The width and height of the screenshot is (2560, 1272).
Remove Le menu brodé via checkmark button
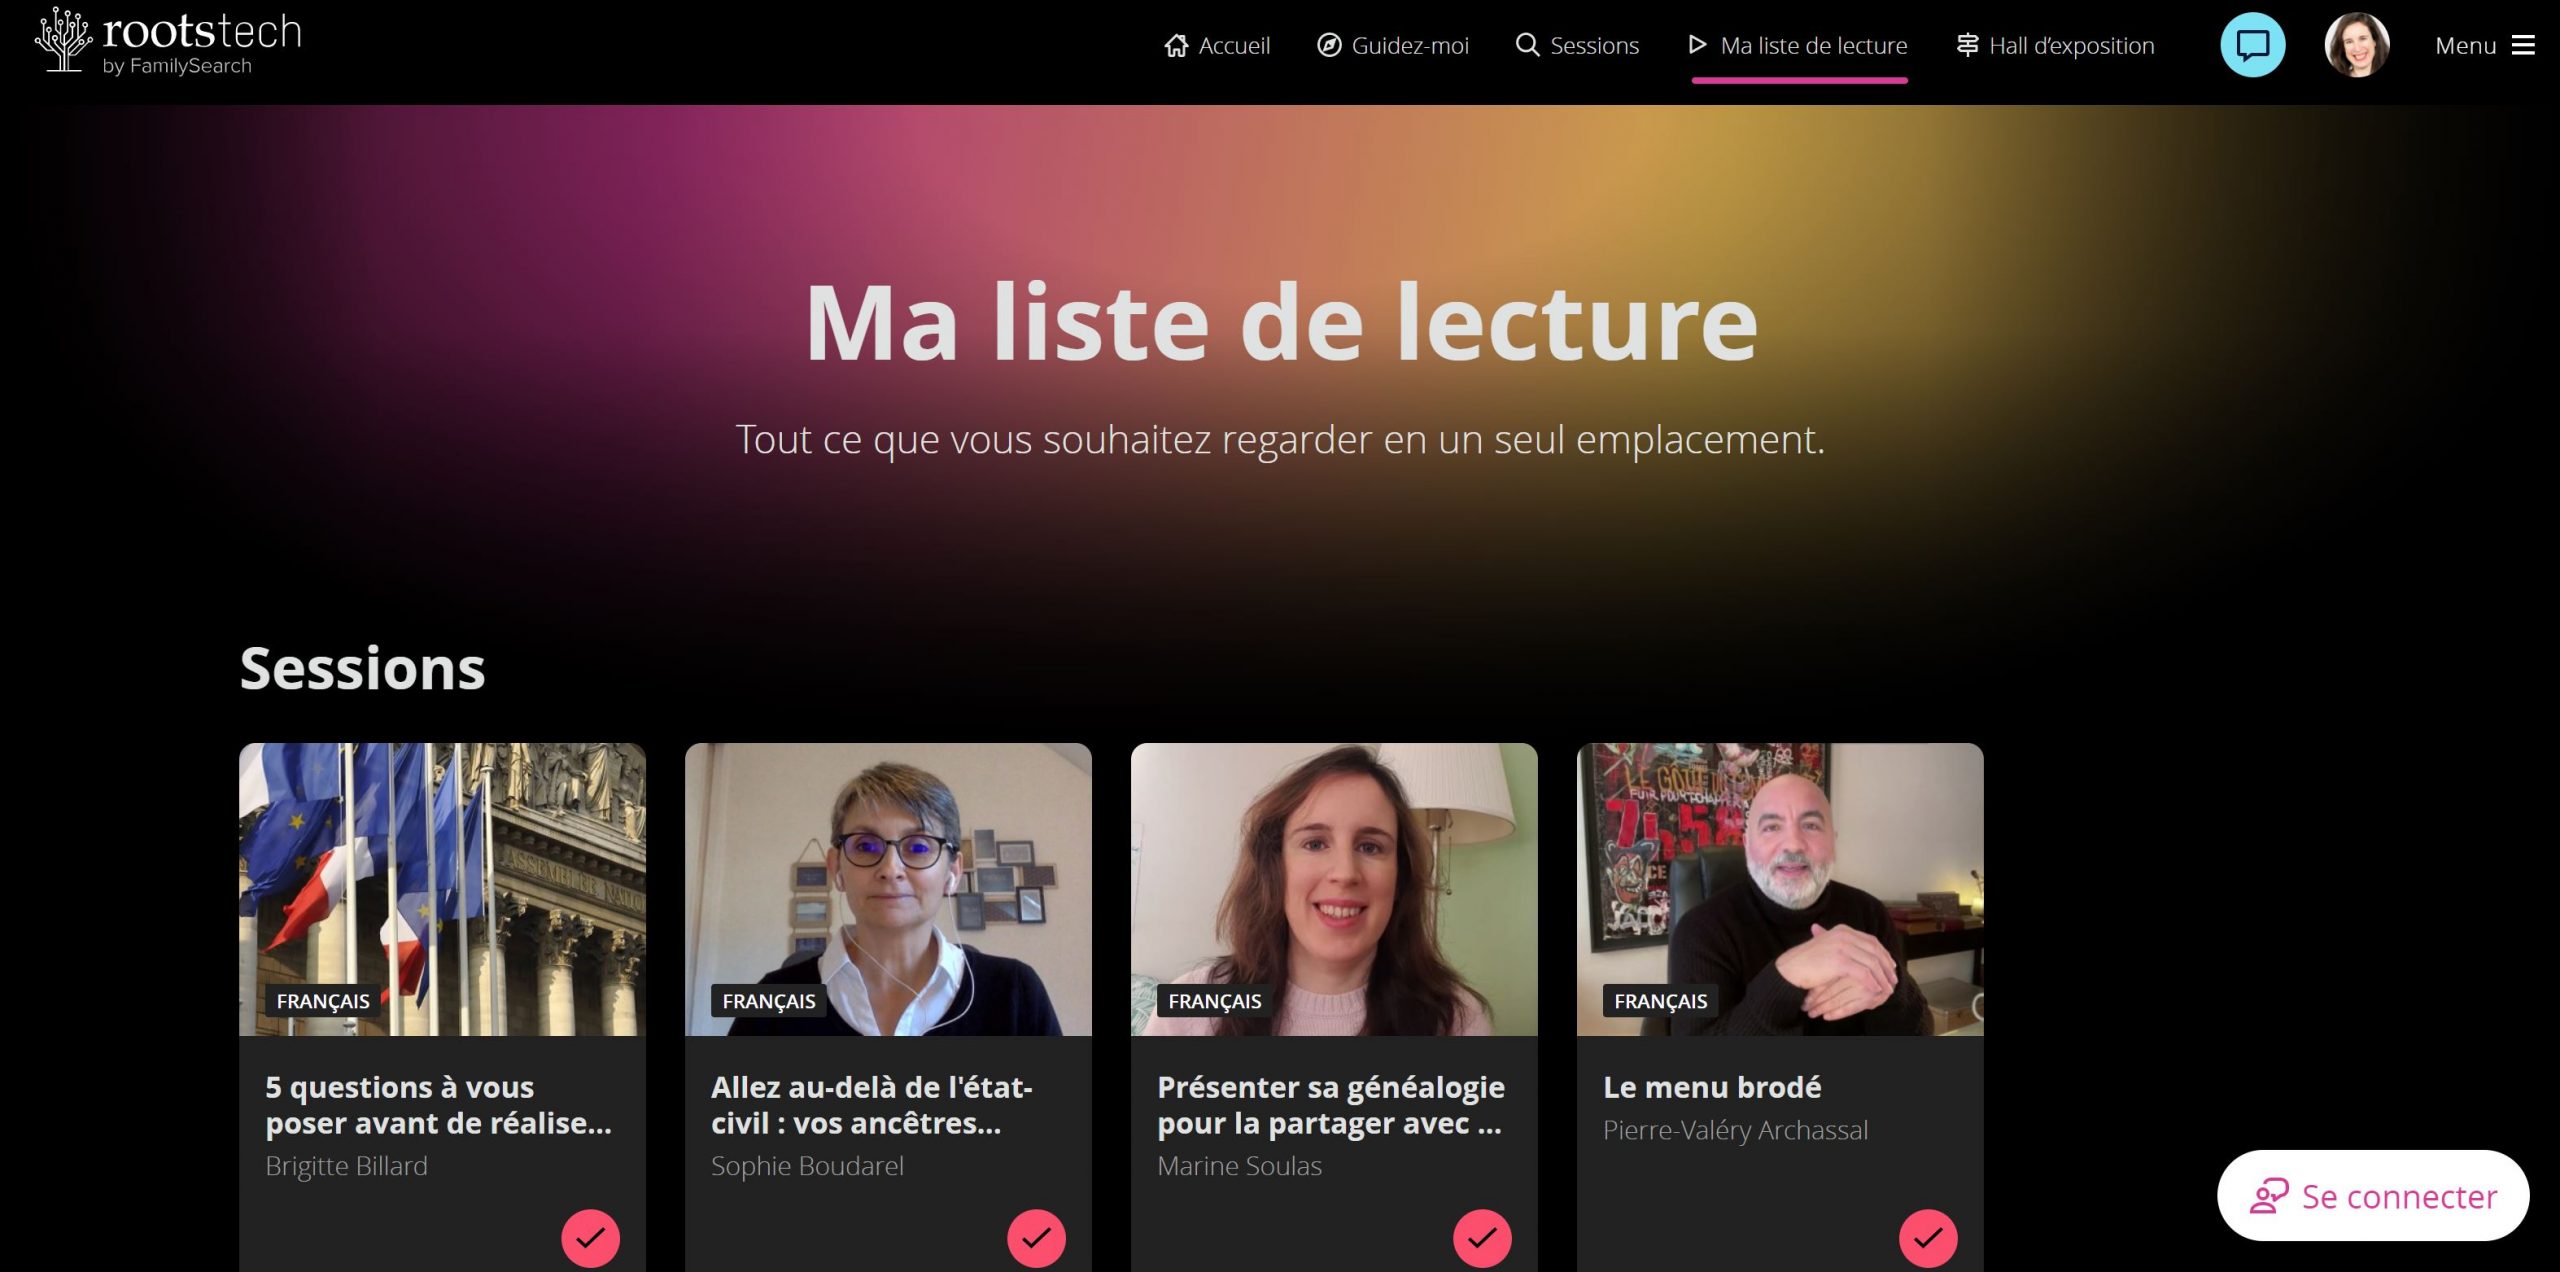[x=1928, y=1238]
